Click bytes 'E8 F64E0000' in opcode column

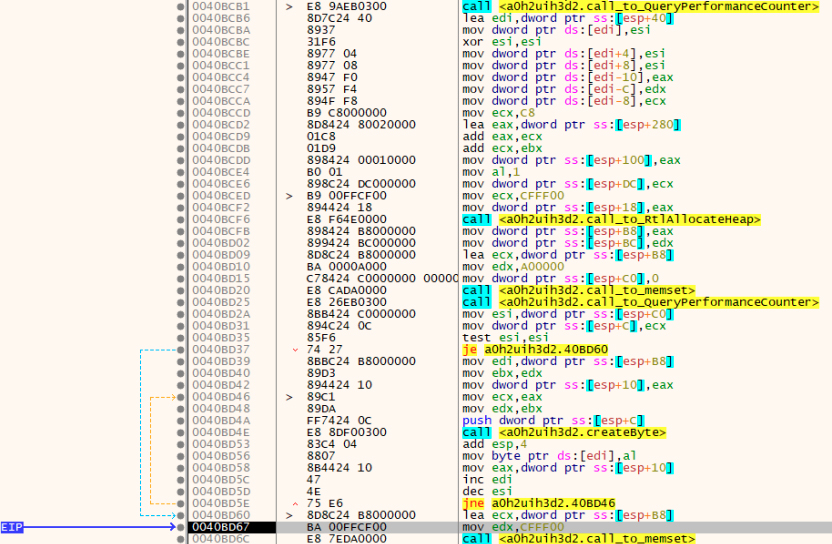346,219
